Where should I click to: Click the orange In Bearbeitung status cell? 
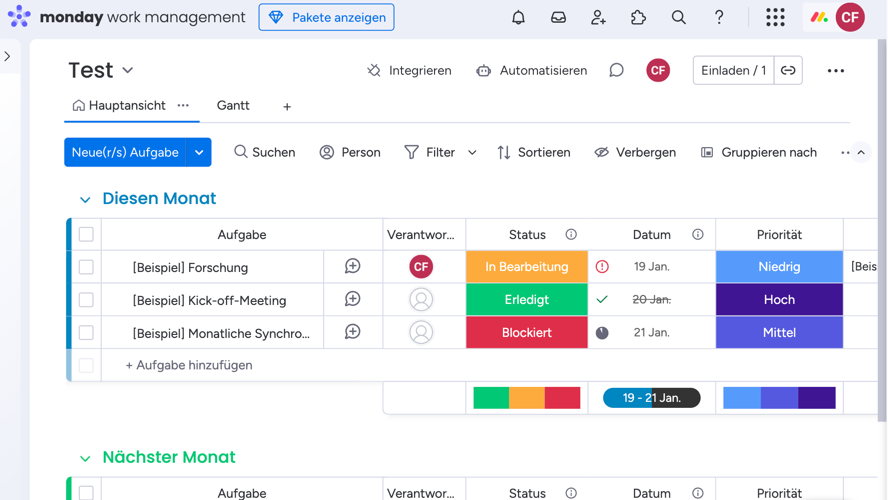[526, 267]
